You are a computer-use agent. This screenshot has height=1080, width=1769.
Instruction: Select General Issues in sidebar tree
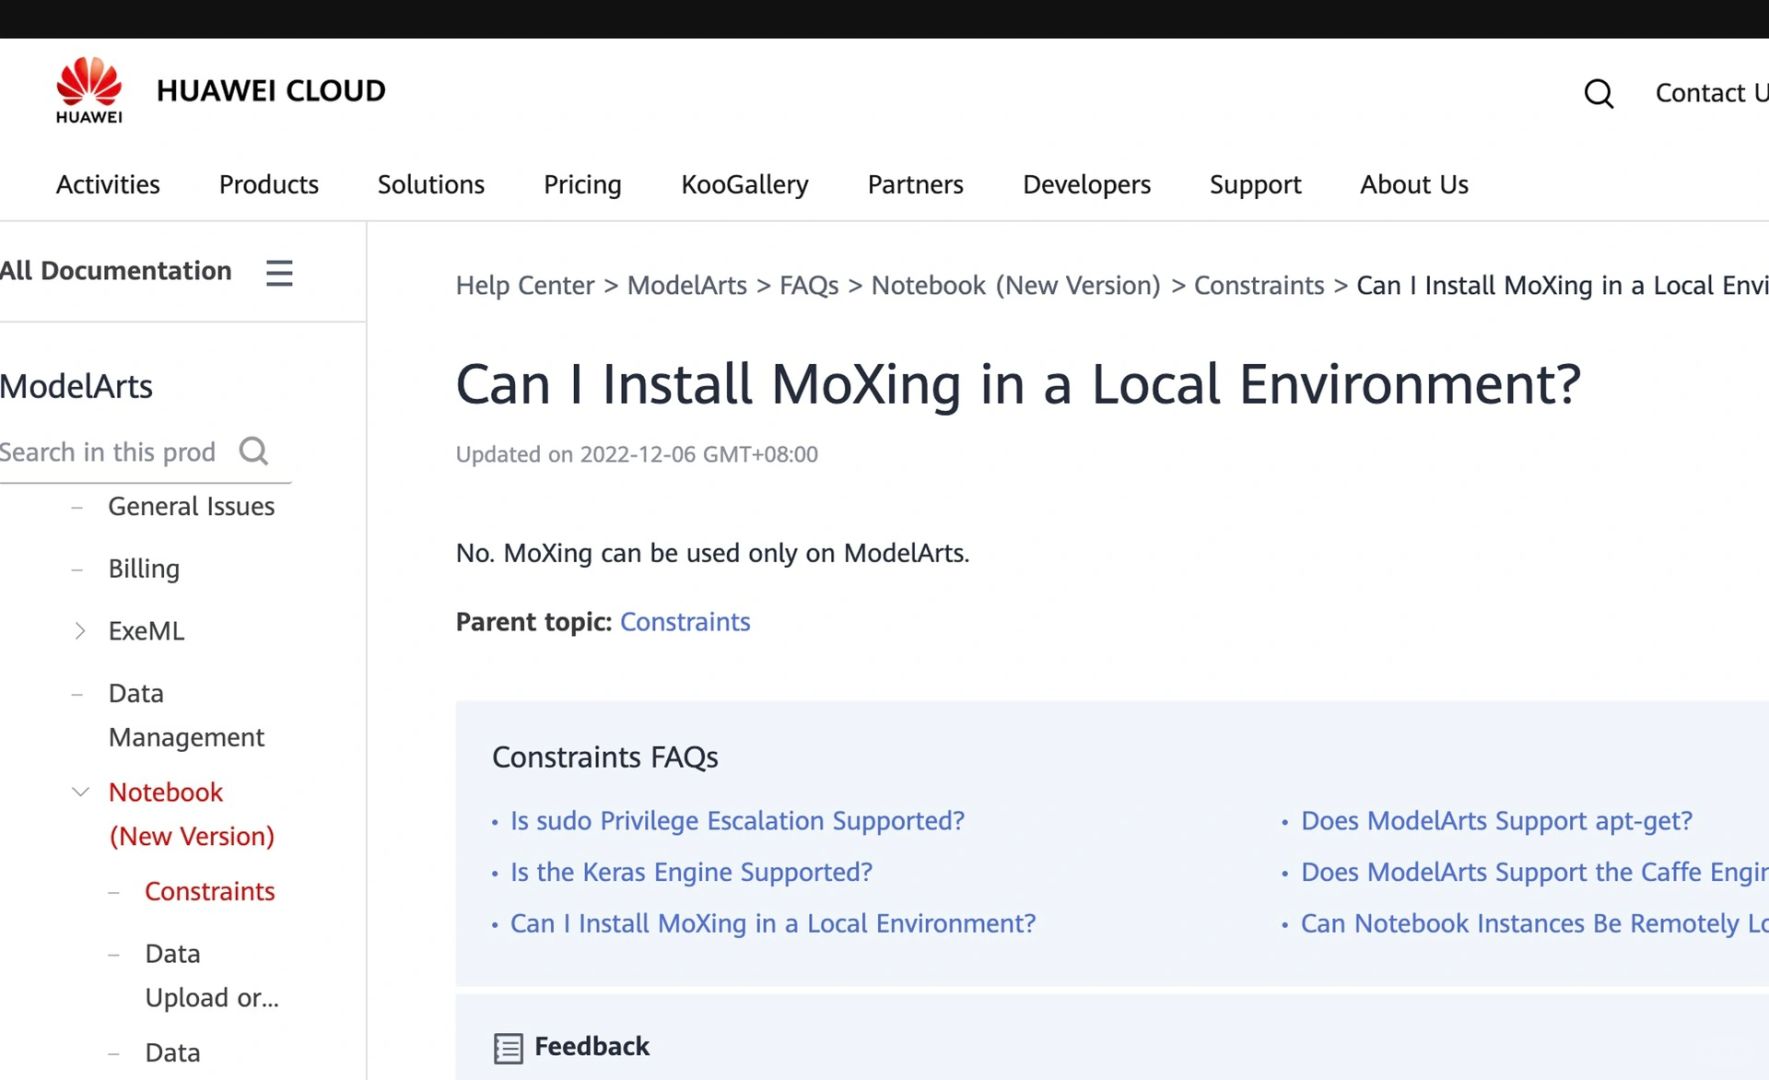pos(191,507)
